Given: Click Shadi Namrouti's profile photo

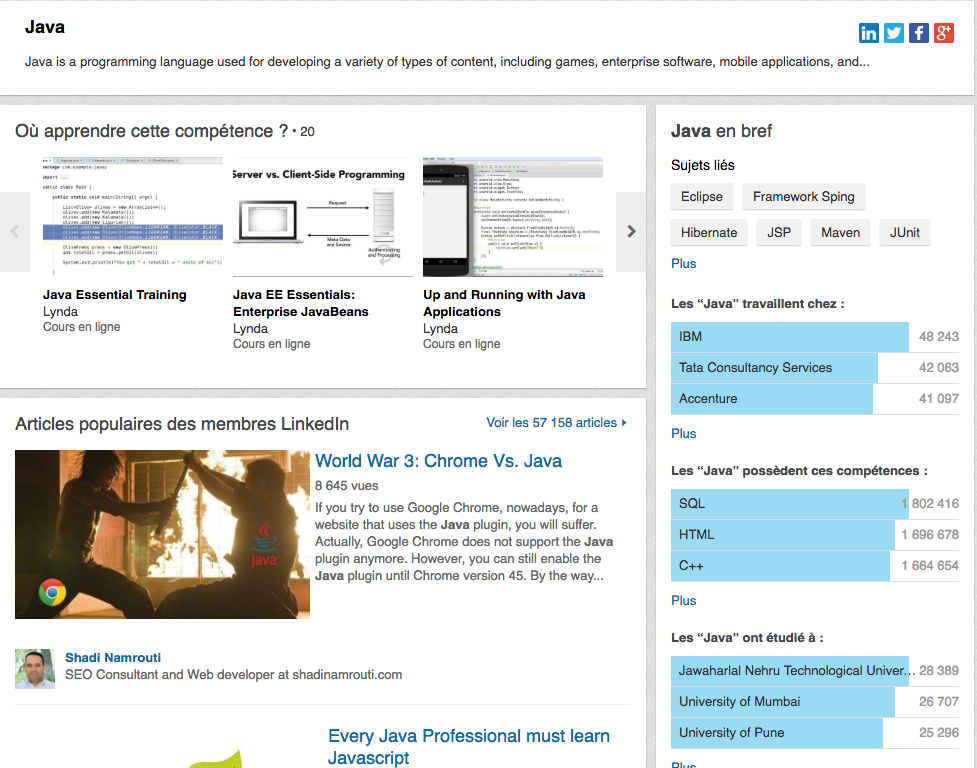Looking at the screenshot, I should 35,669.
